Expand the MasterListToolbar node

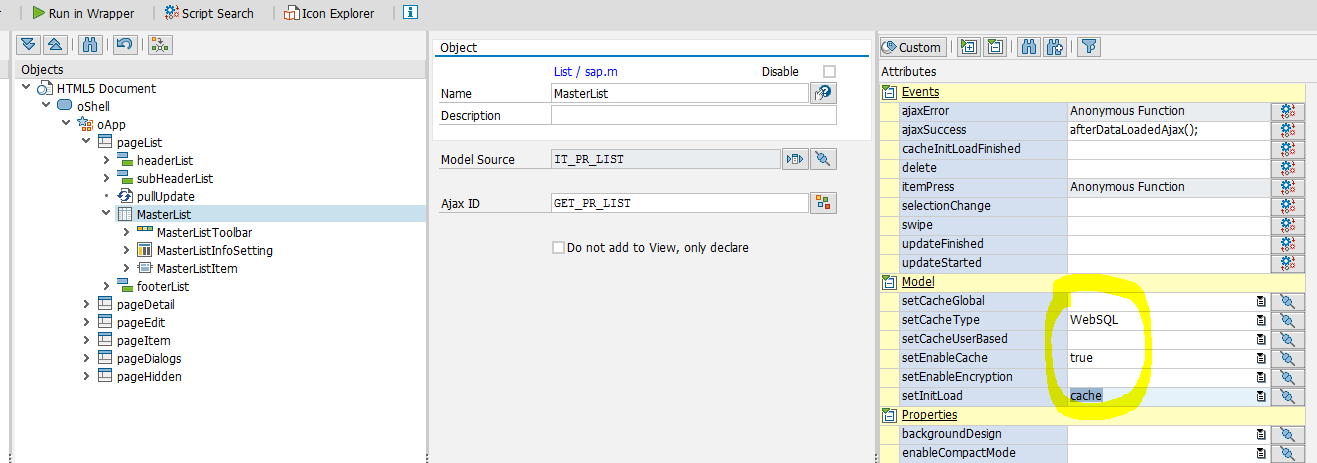(126, 232)
